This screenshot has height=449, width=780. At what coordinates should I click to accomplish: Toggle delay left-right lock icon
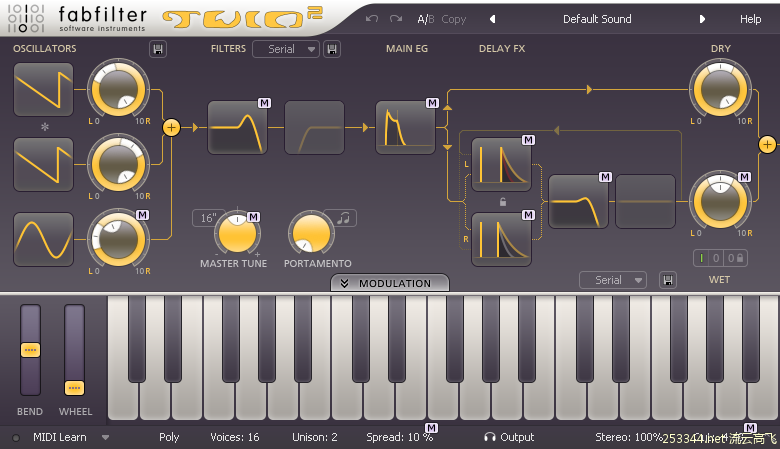point(503,202)
